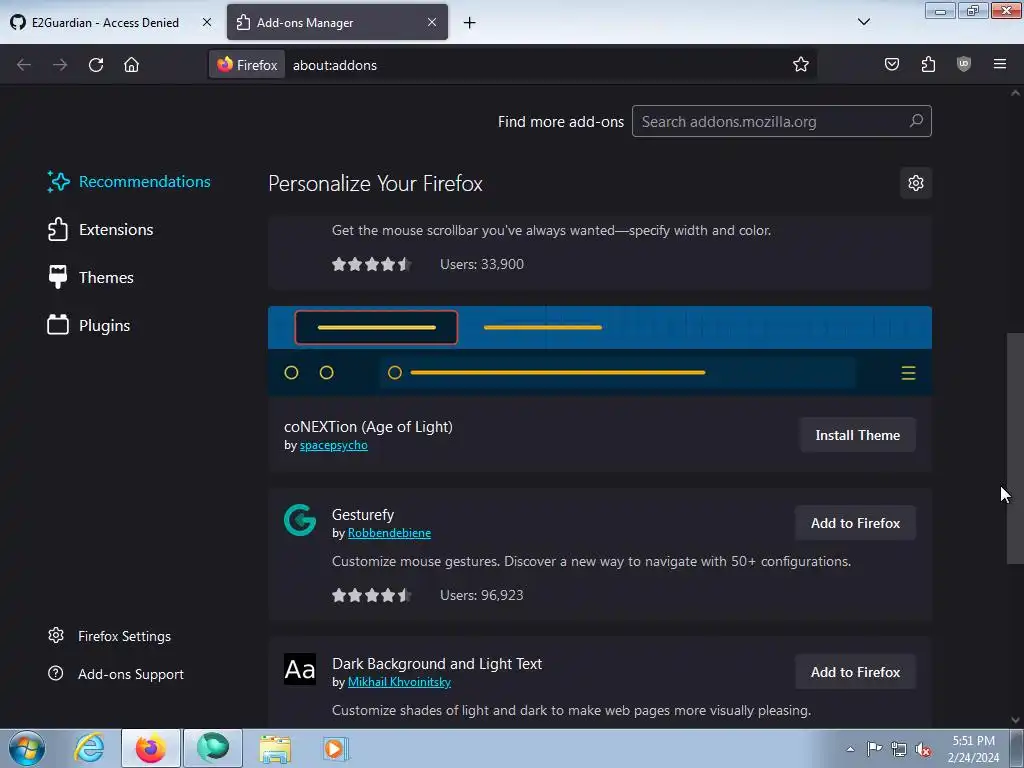Screen dimensions: 1024x768
Task: Click the page vertical scrollbar thumb
Action: coord(1015,448)
